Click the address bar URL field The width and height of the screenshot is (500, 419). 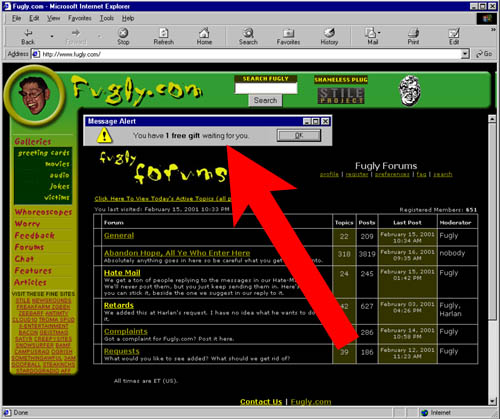pos(247,54)
